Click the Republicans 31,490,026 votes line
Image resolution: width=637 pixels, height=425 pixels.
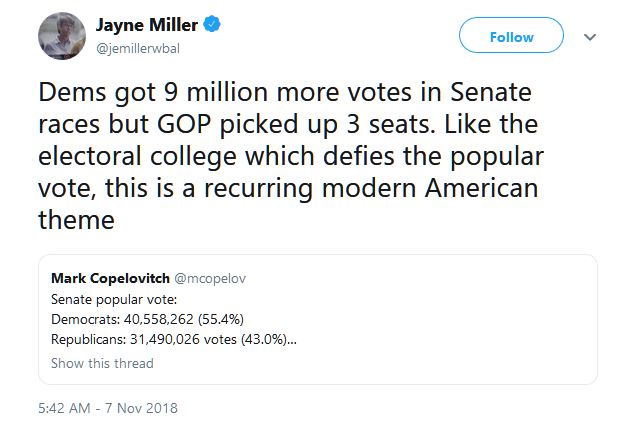pos(173,340)
